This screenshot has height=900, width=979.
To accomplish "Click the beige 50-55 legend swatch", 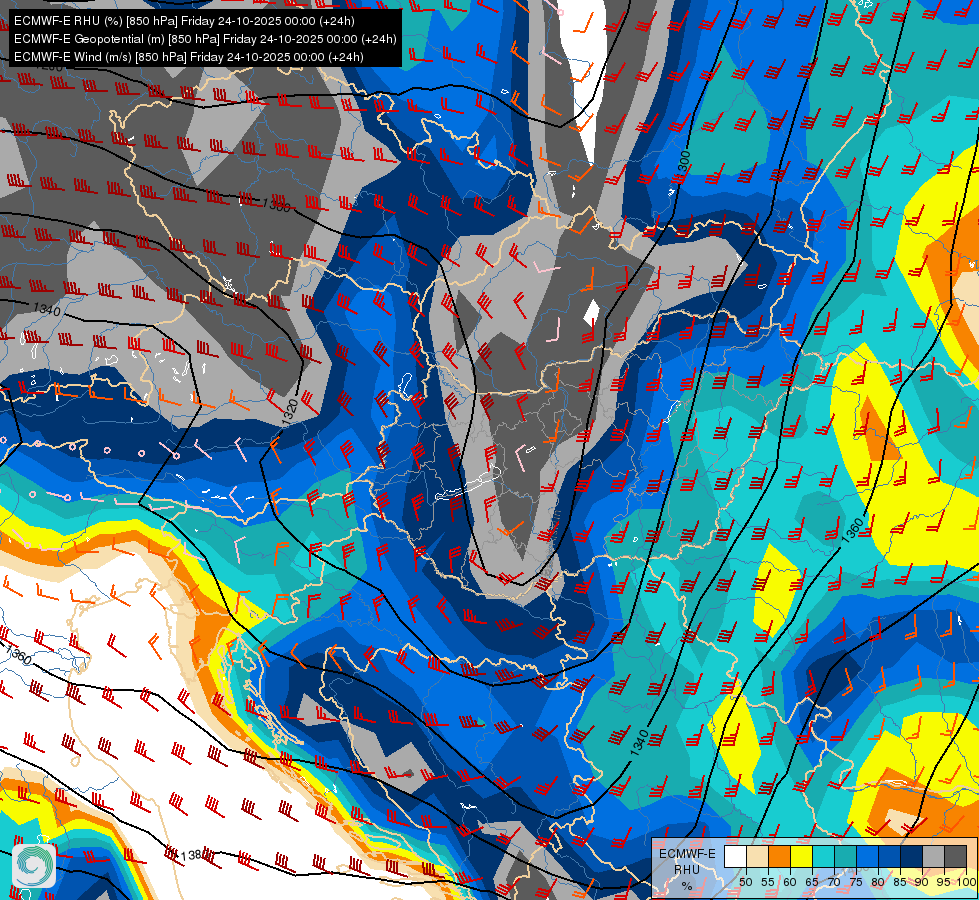I will pyautogui.click(x=757, y=856).
